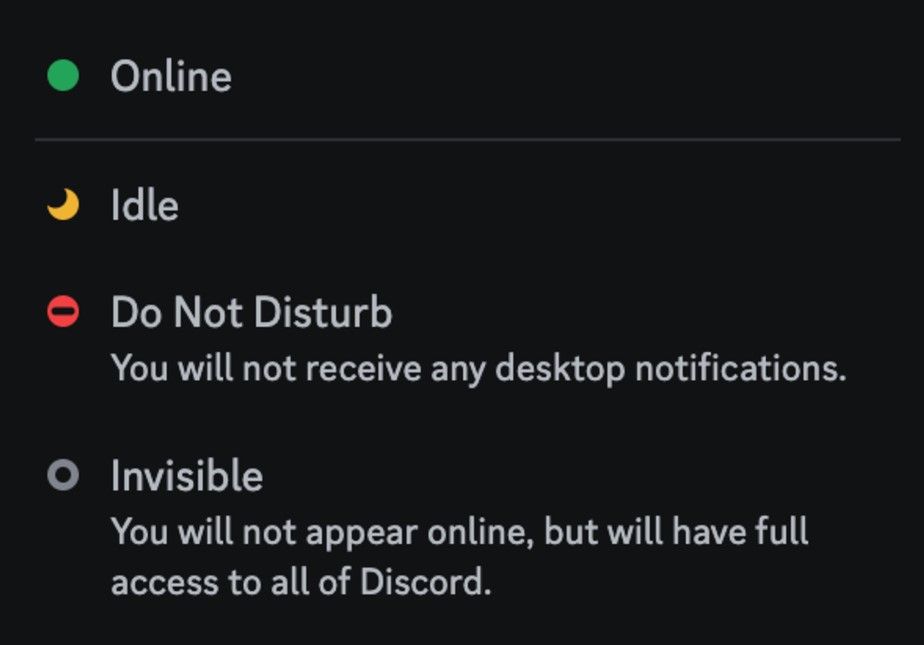Click the word "notifications" under Do Not Disturb

click(x=741, y=369)
